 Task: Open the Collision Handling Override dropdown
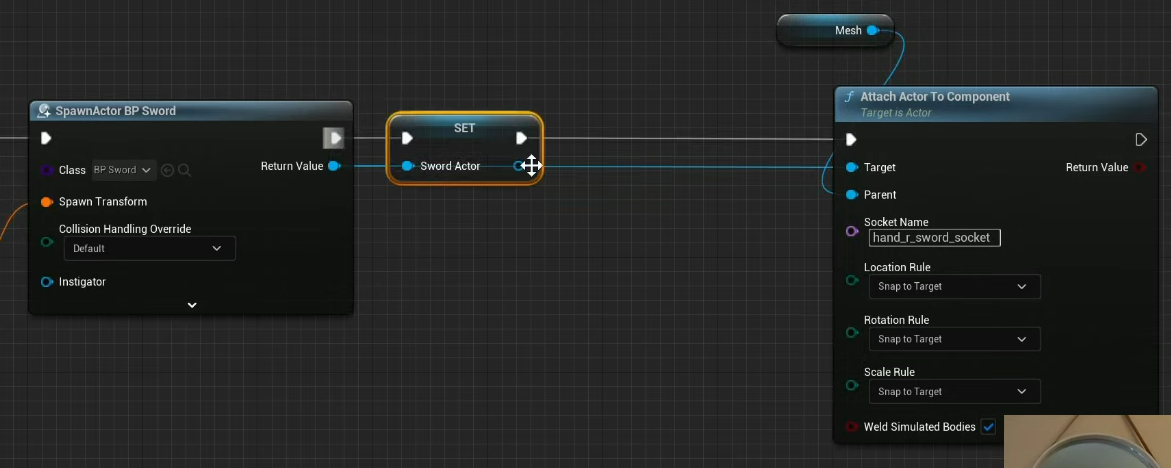coord(149,248)
